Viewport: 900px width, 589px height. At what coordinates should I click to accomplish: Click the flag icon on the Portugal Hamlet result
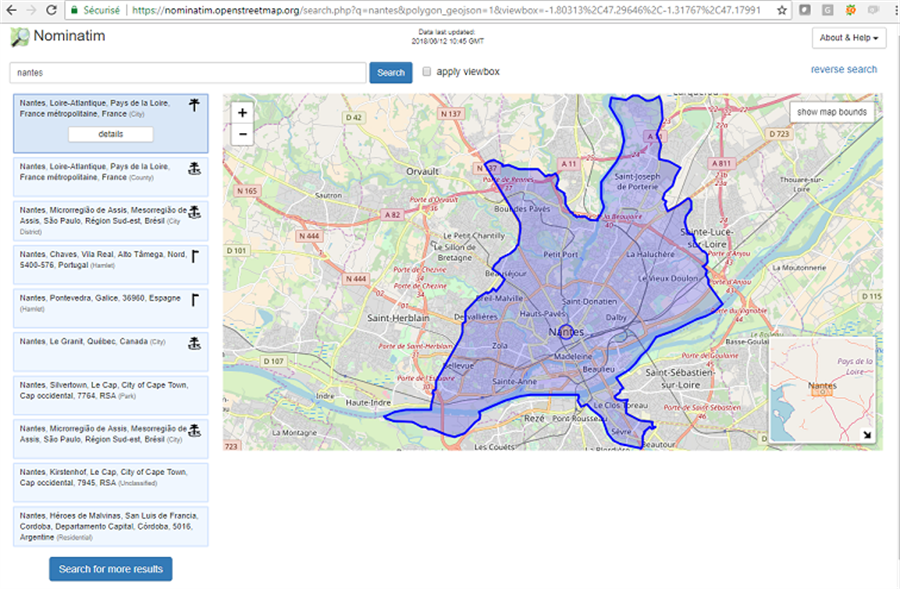pos(195,256)
